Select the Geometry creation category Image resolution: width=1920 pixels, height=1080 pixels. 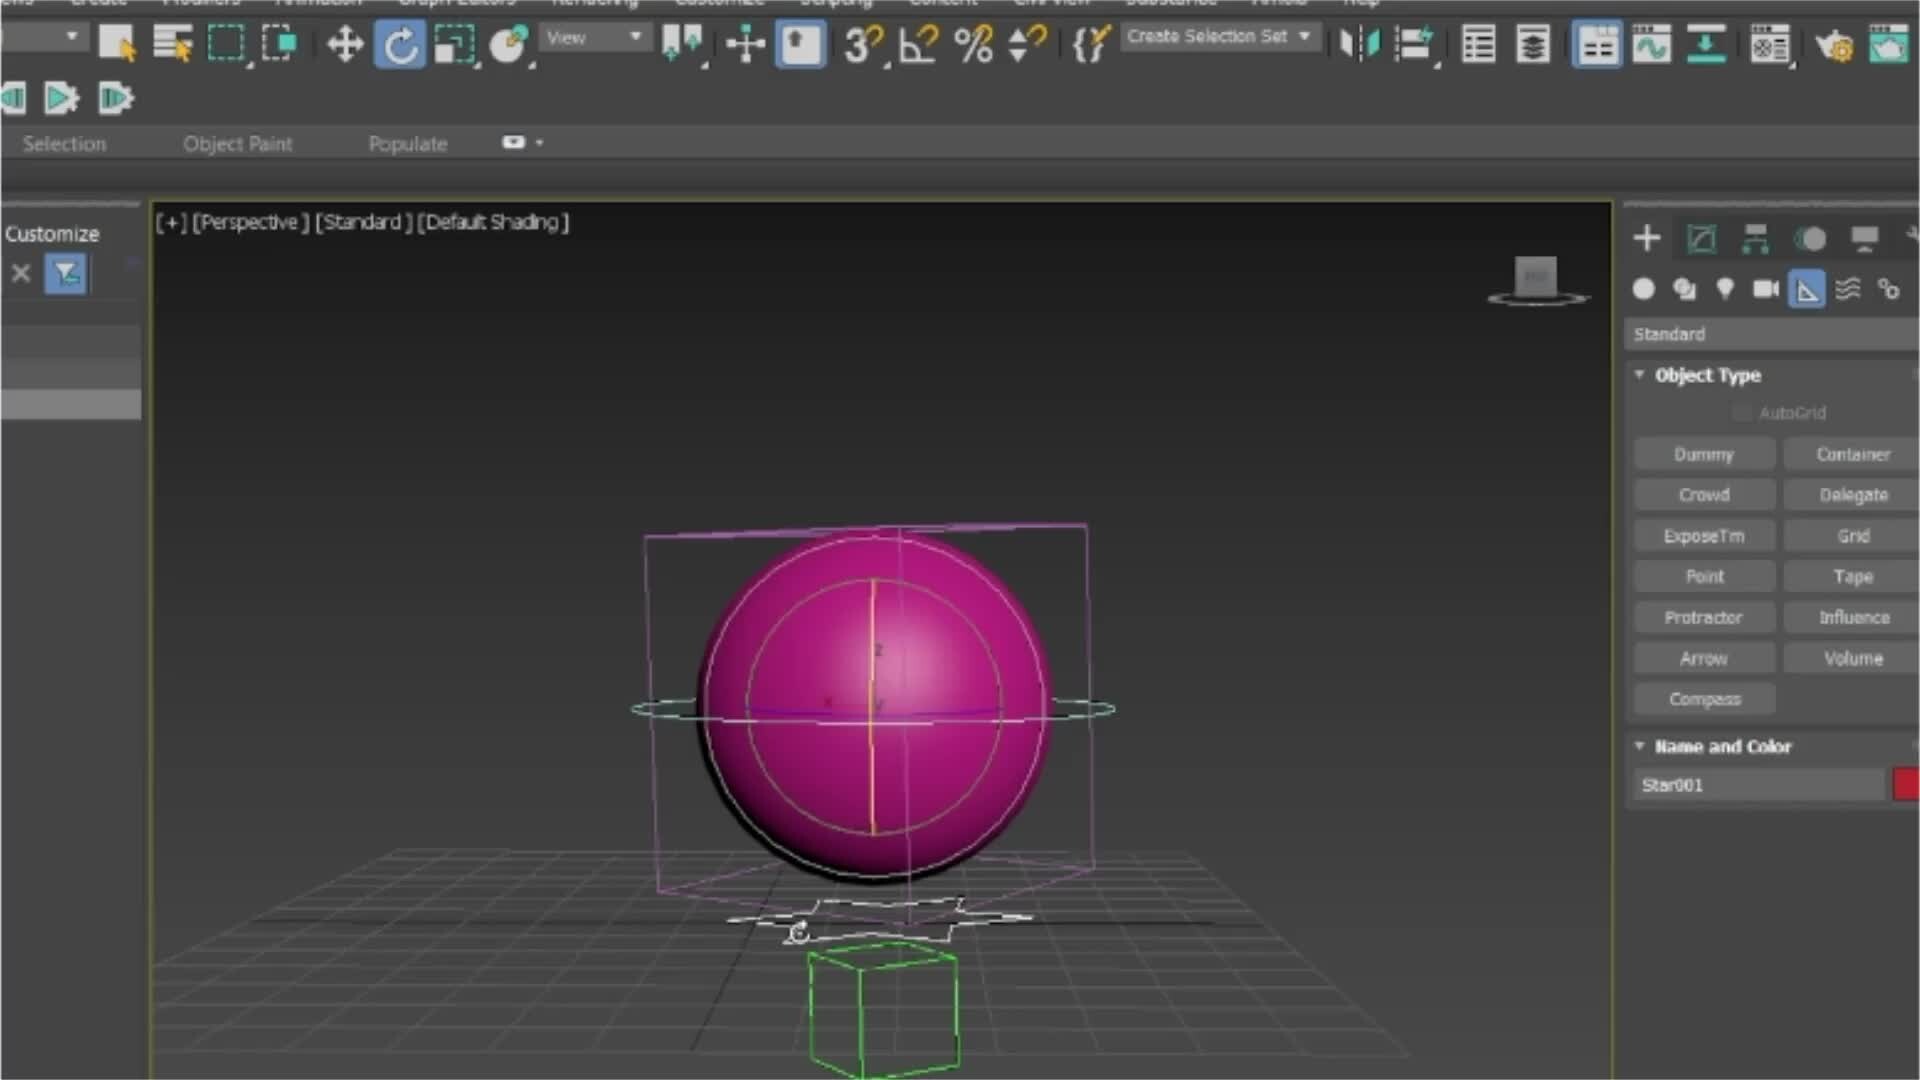coord(1644,289)
